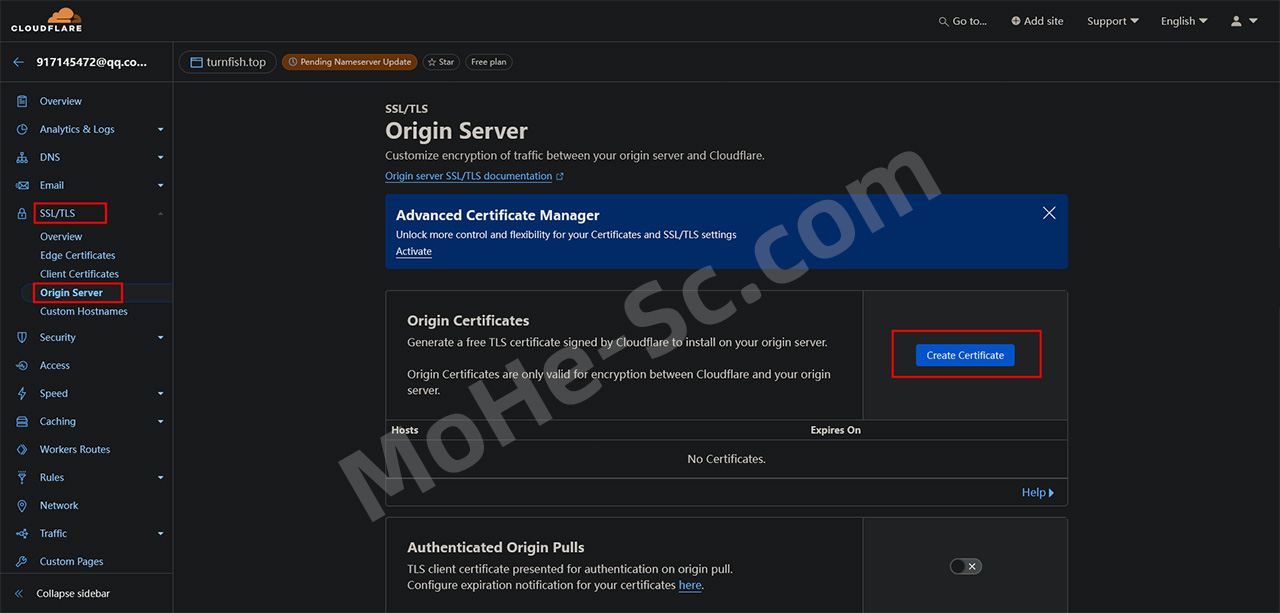This screenshot has width=1280, height=613.
Task: Expand the Traffic section arrow
Action: click(160, 534)
